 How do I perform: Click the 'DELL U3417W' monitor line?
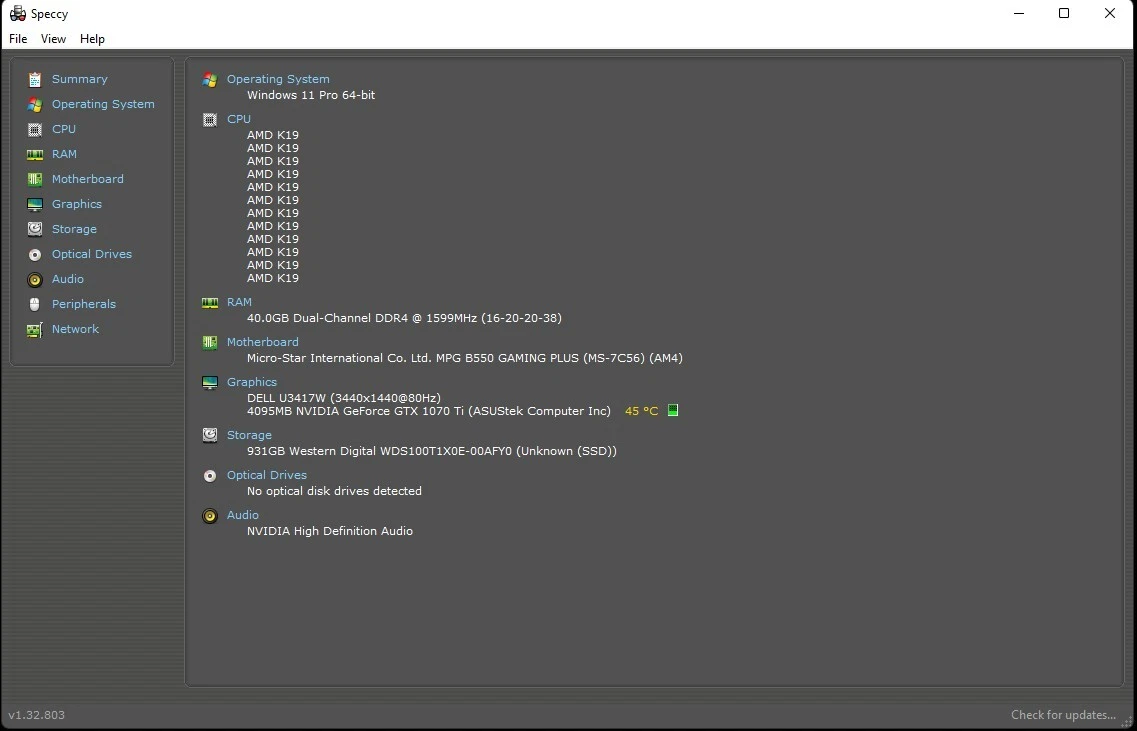[x=344, y=398]
